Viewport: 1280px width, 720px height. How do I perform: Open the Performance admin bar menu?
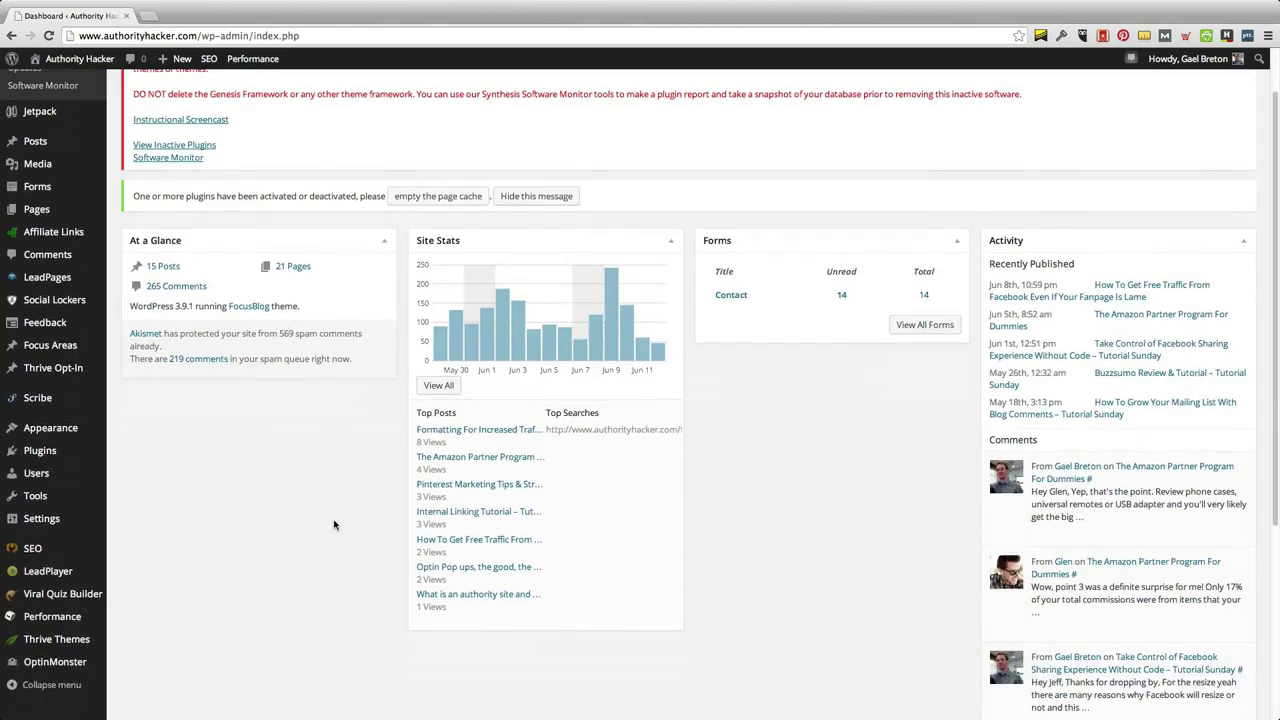(x=253, y=59)
